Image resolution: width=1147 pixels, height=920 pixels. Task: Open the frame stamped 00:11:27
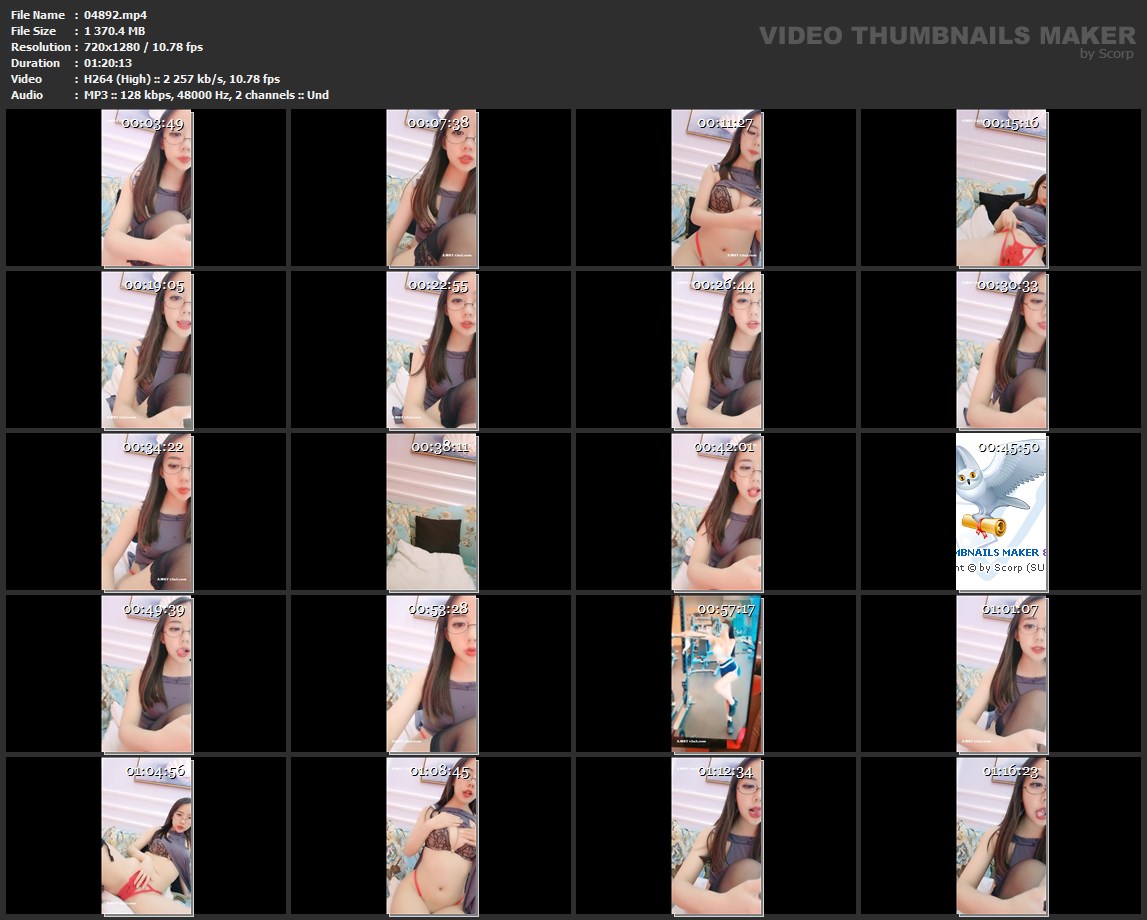click(x=716, y=189)
